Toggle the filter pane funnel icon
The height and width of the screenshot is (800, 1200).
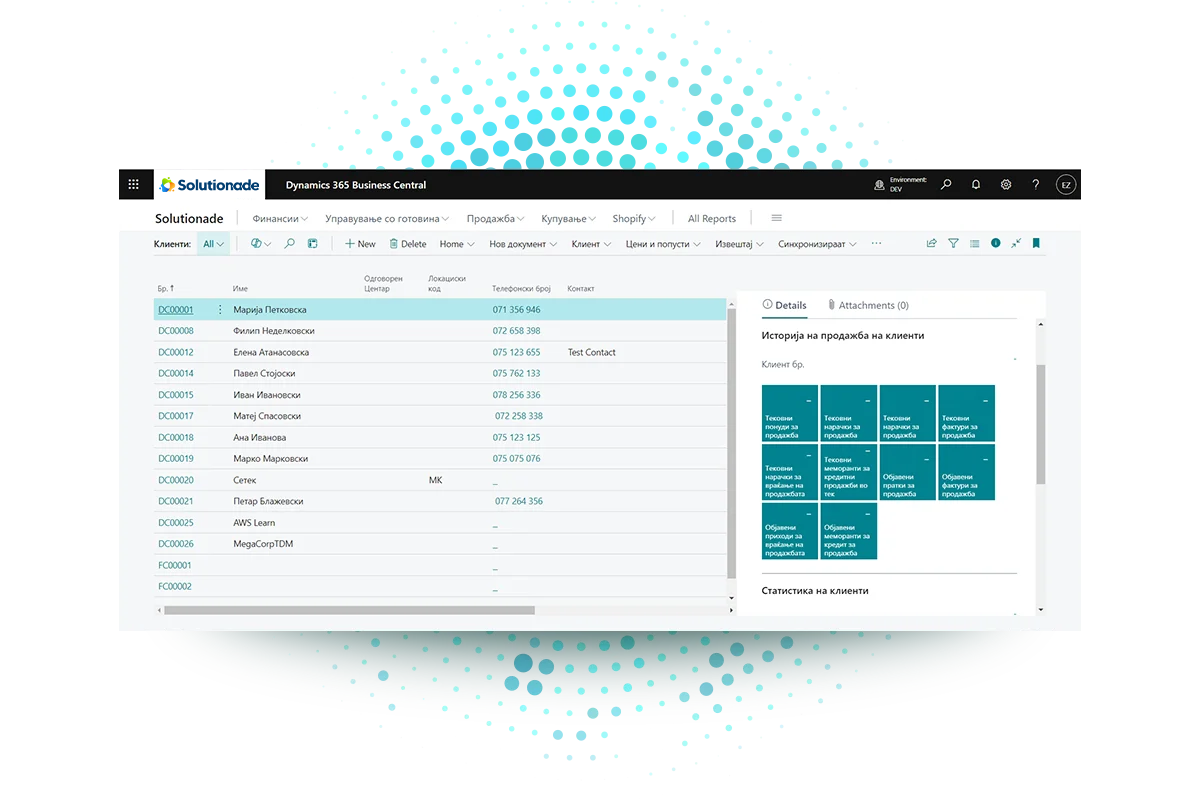(953, 243)
